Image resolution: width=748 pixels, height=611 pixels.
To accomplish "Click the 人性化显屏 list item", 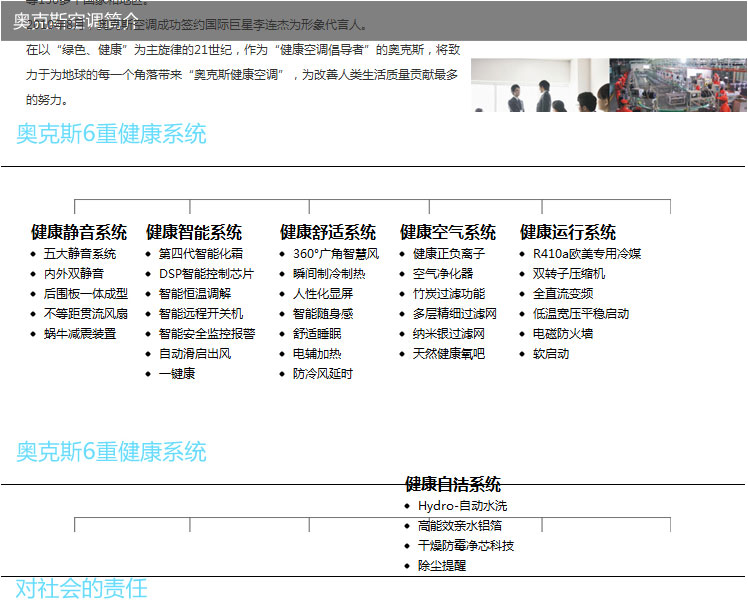I will 323,294.
